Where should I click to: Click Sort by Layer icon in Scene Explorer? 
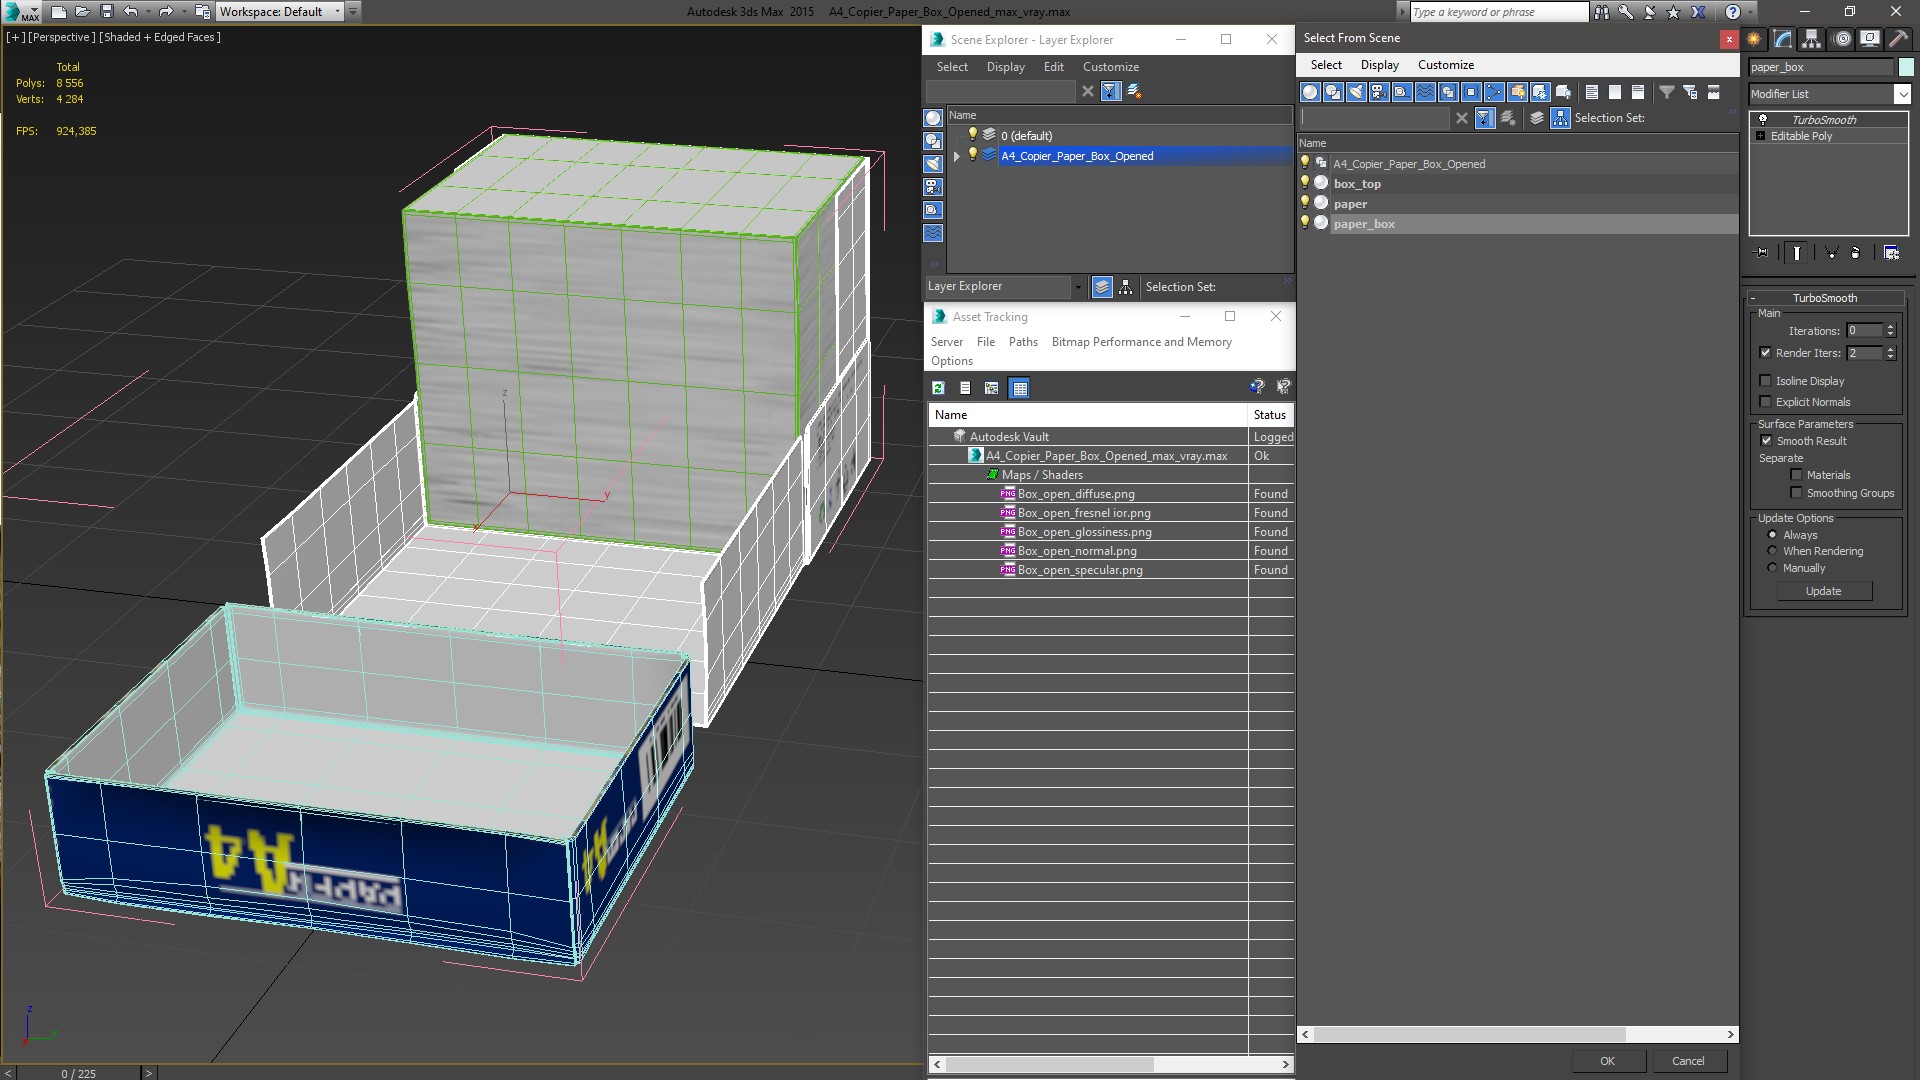(1102, 287)
